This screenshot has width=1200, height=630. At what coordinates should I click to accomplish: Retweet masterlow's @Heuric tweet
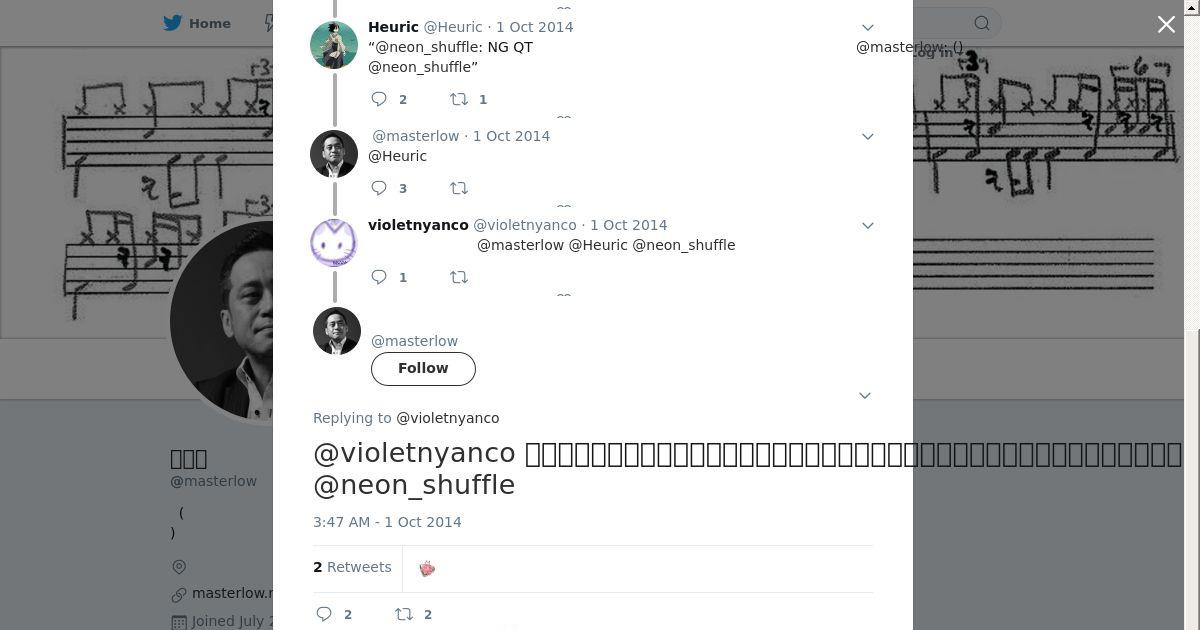pos(459,188)
